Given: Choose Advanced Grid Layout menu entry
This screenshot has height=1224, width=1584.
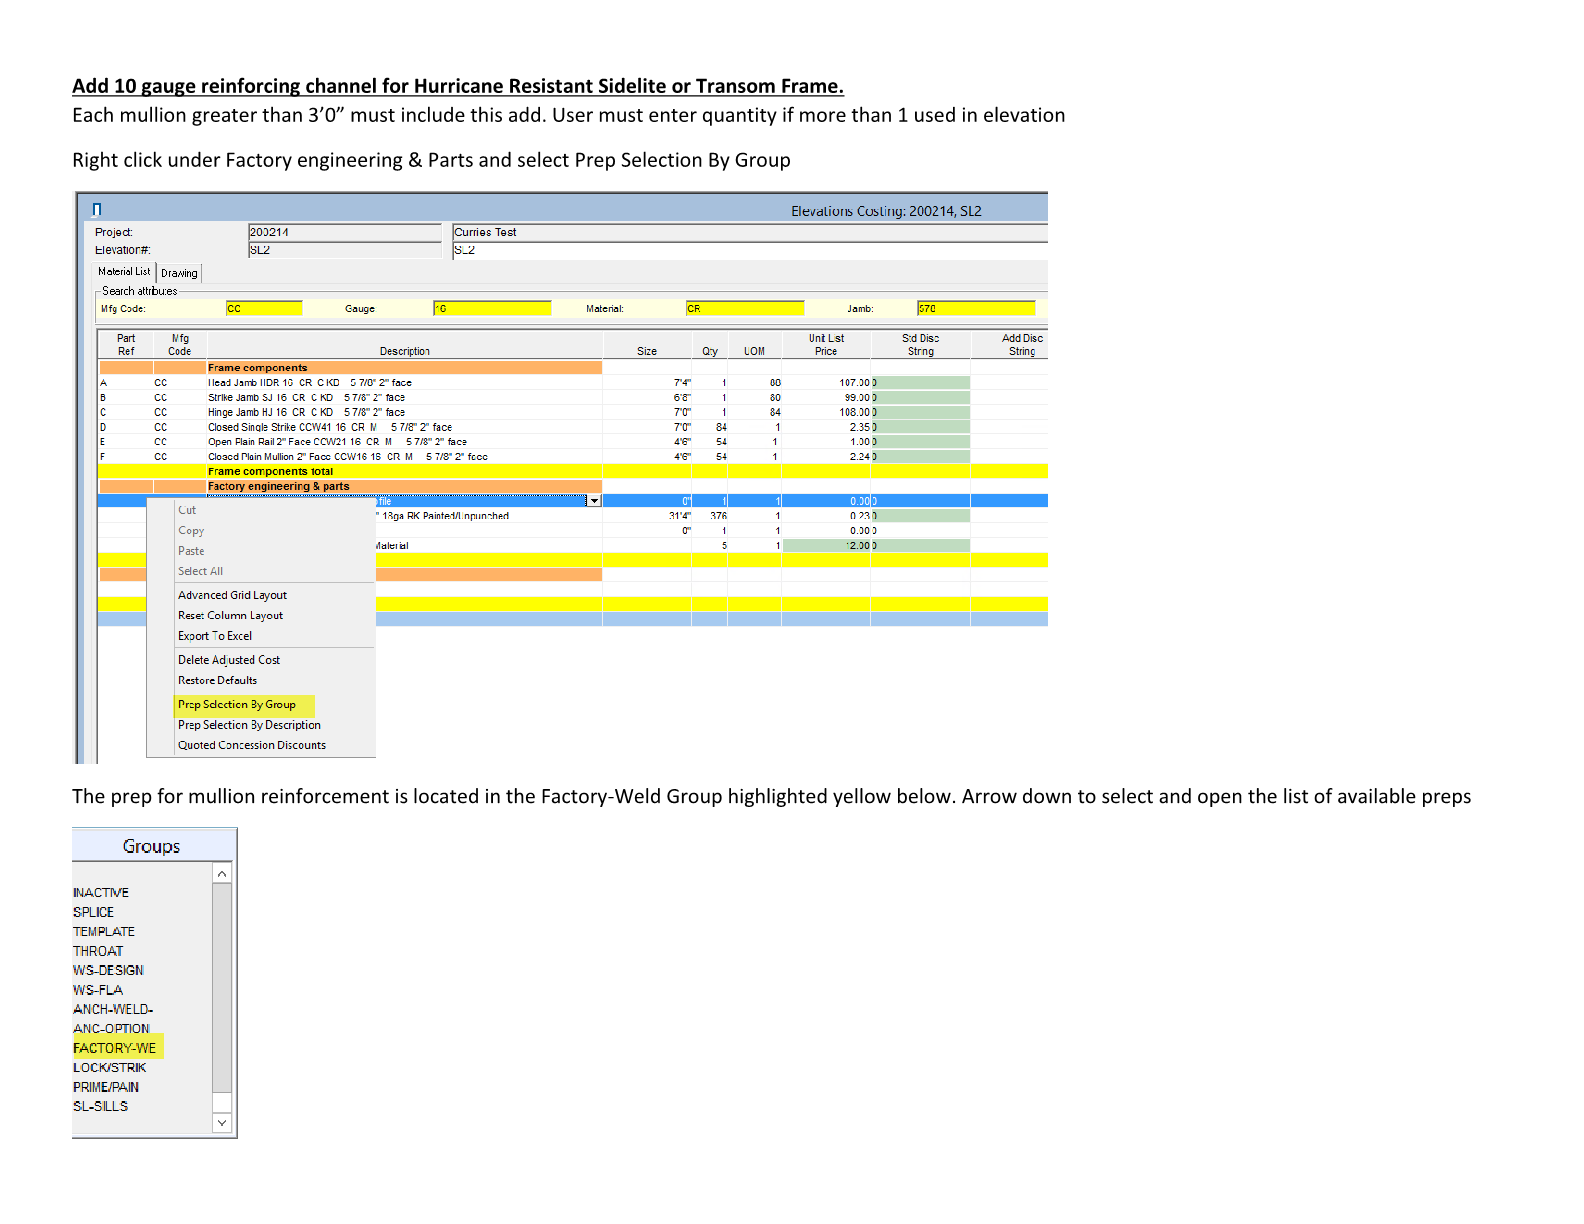Looking at the screenshot, I should (232, 595).
